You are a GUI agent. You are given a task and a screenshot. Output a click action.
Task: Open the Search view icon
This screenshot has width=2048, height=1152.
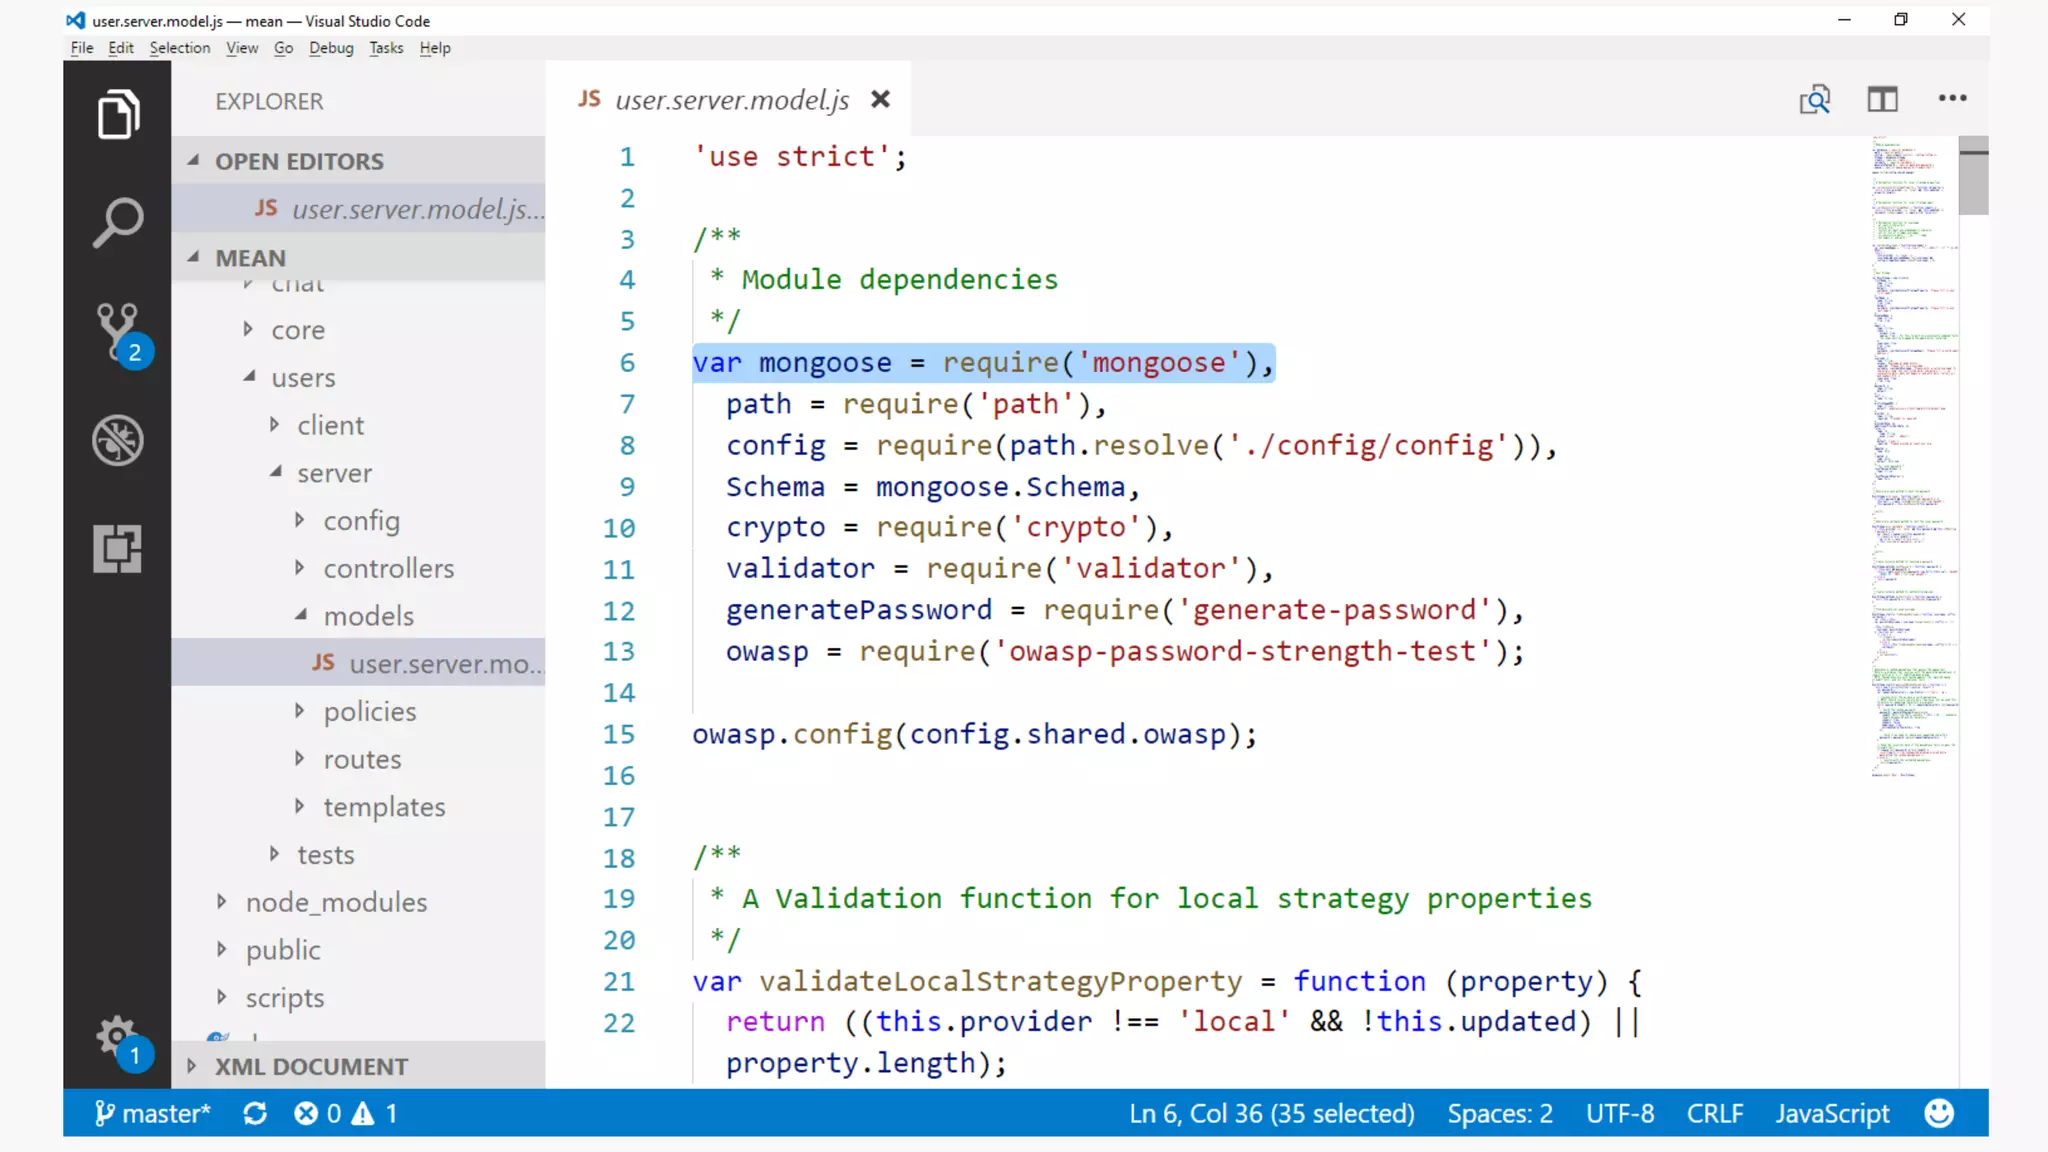(x=118, y=222)
